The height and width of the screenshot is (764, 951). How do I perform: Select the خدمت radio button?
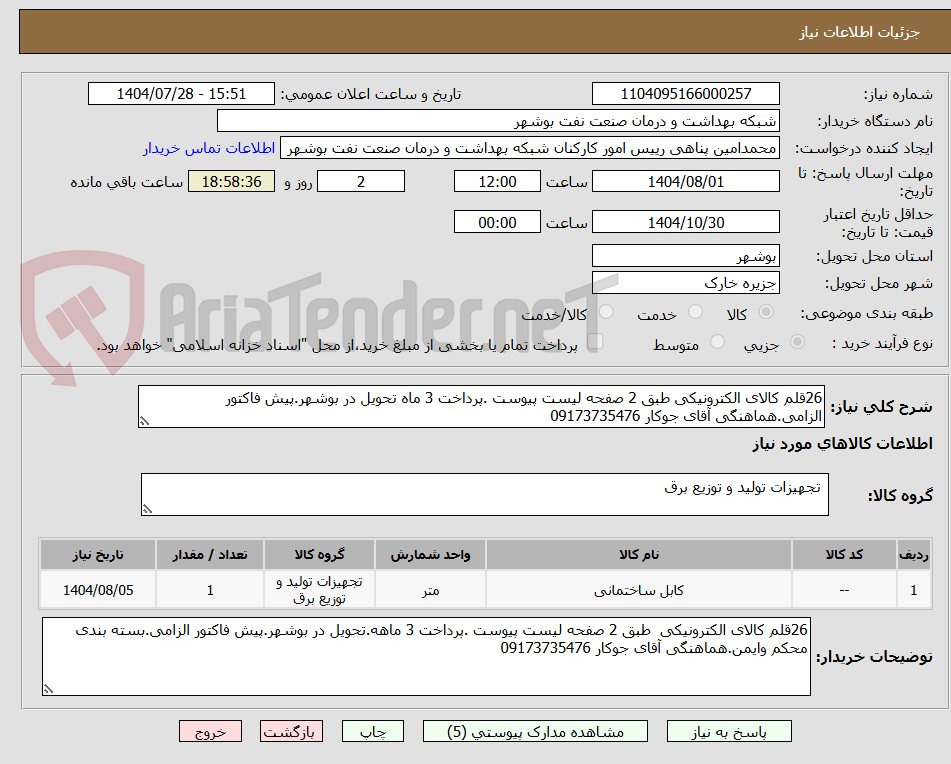pyautogui.click(x=694, y=311)
